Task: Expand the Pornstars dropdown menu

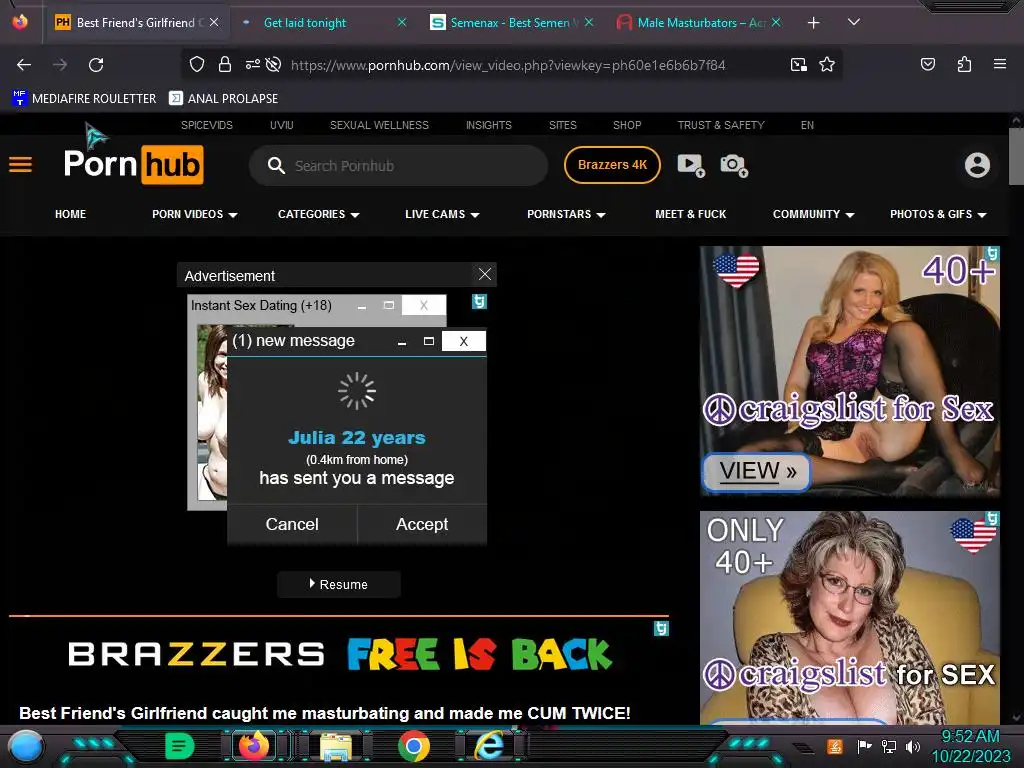Action: 566,214
